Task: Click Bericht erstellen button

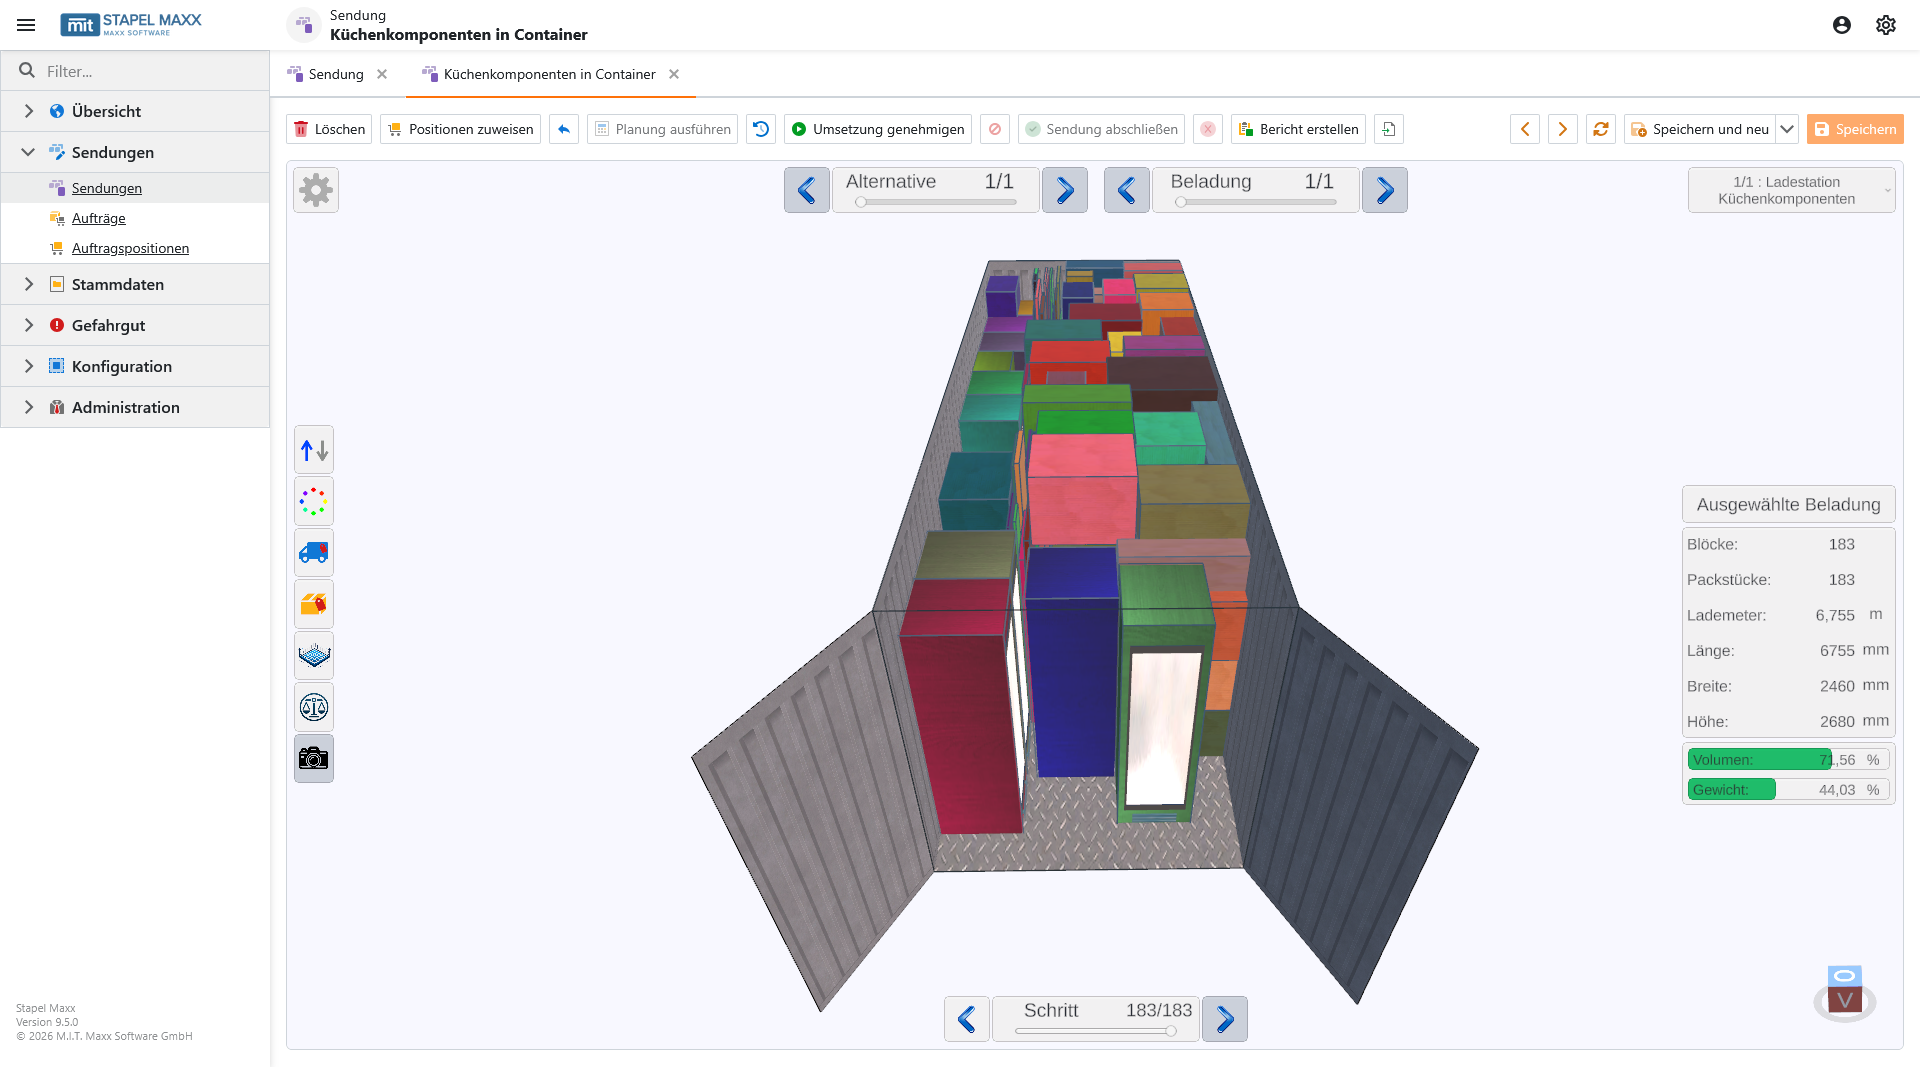Action: pos(1298,129)
